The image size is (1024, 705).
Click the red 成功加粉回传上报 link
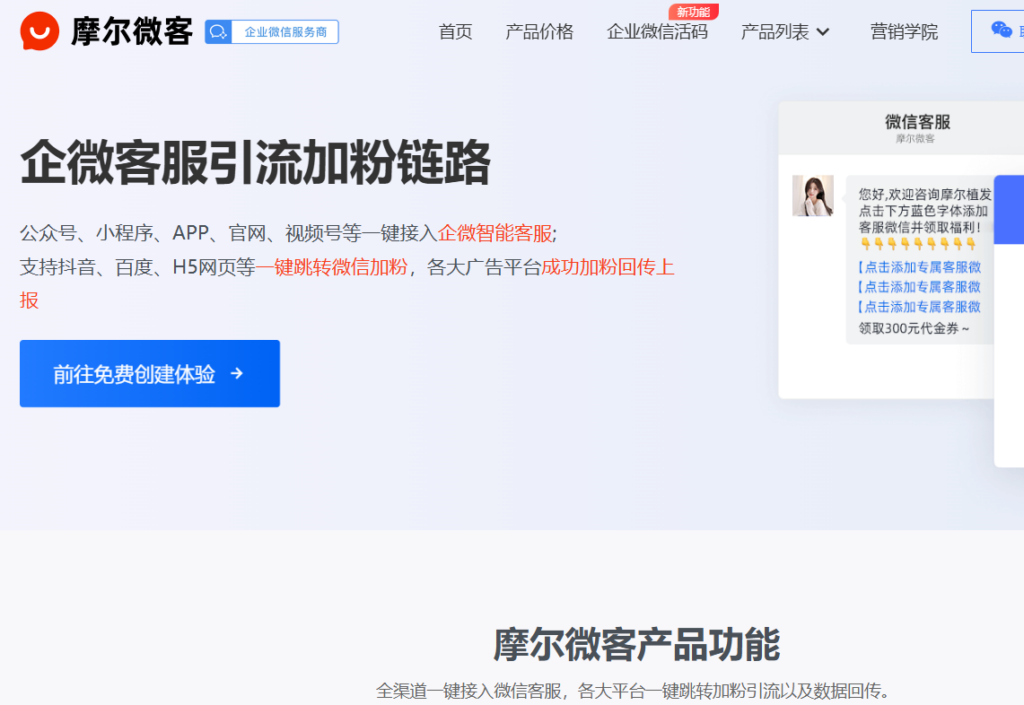[608, 268]
